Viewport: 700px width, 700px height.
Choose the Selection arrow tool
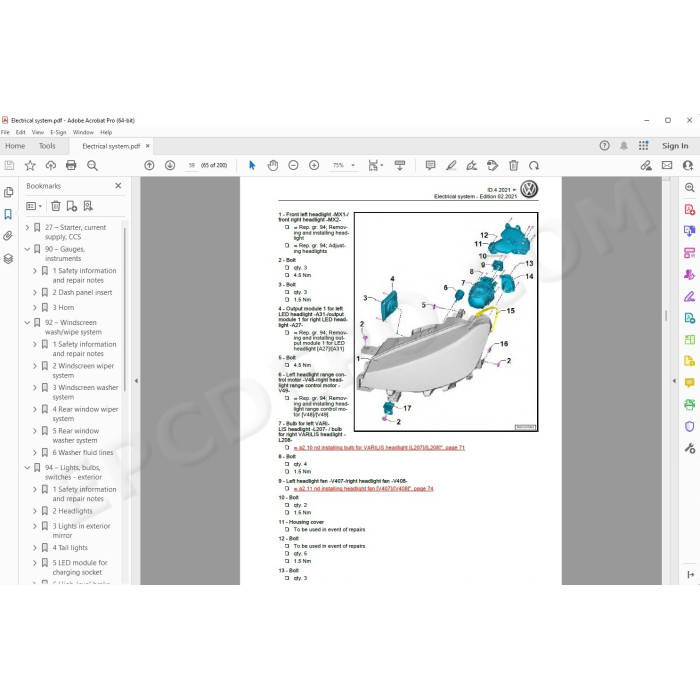(x=252, y=166)
